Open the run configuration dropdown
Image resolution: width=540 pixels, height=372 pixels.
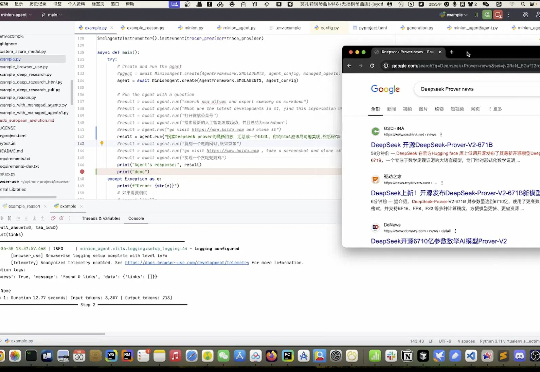(453, 15)
